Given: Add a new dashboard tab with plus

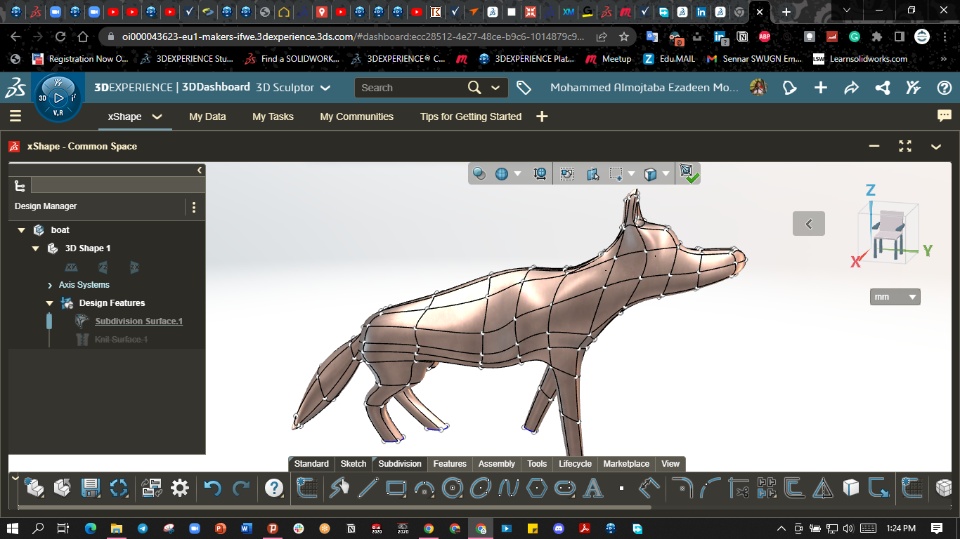Looking at the screenshot, I should pos(542,116).
